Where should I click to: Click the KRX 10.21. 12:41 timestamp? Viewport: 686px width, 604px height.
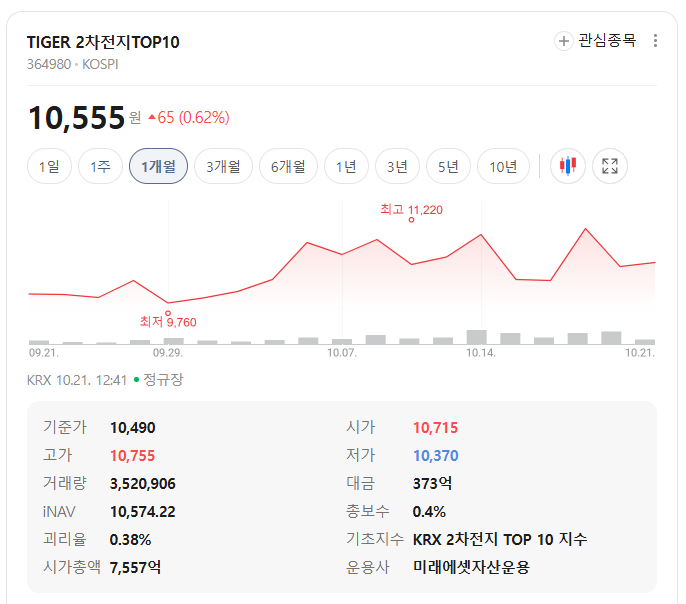(x=77, y=381)
